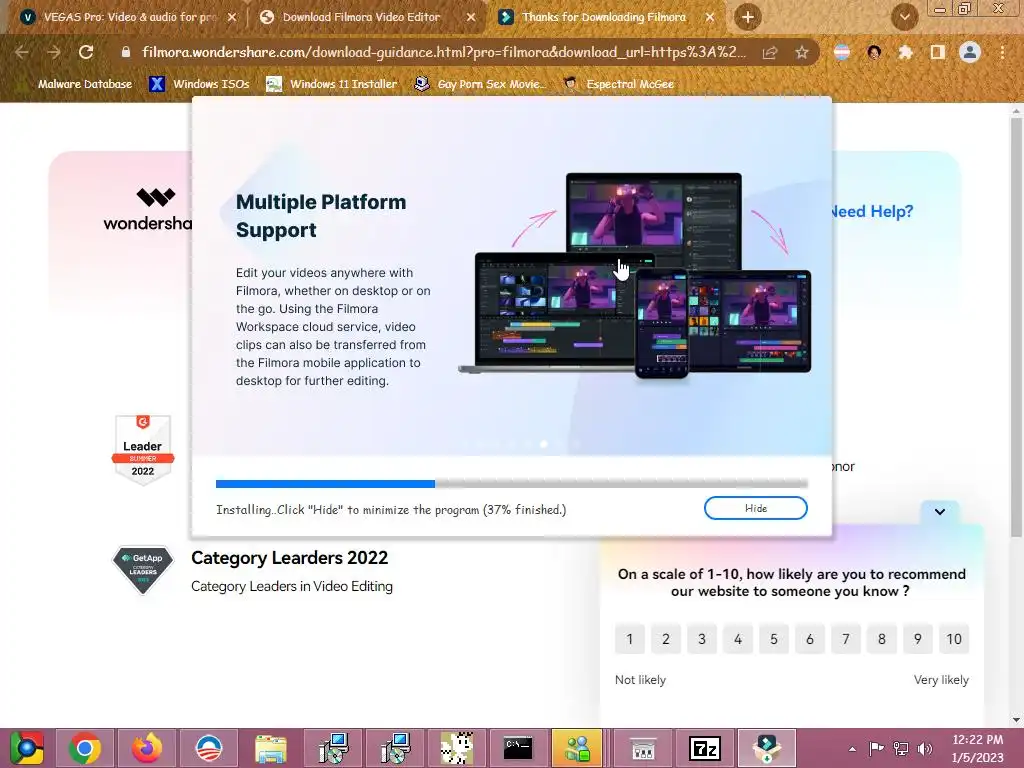Open the Chrome profile avatar

coord(970,52)
